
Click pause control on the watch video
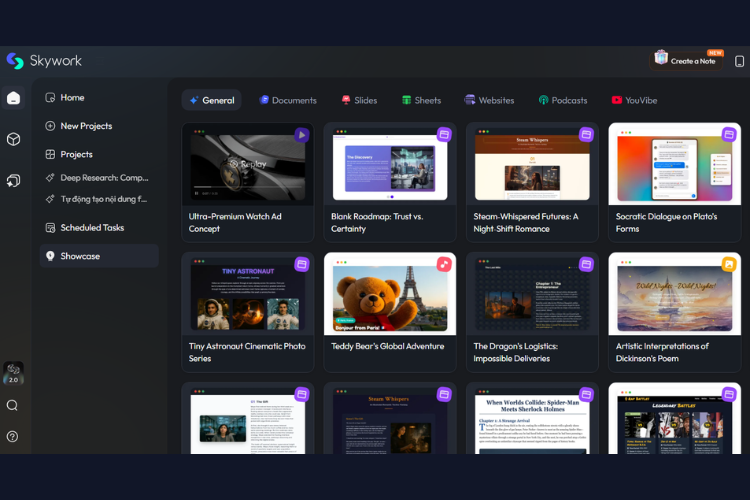tap(197, 193)
